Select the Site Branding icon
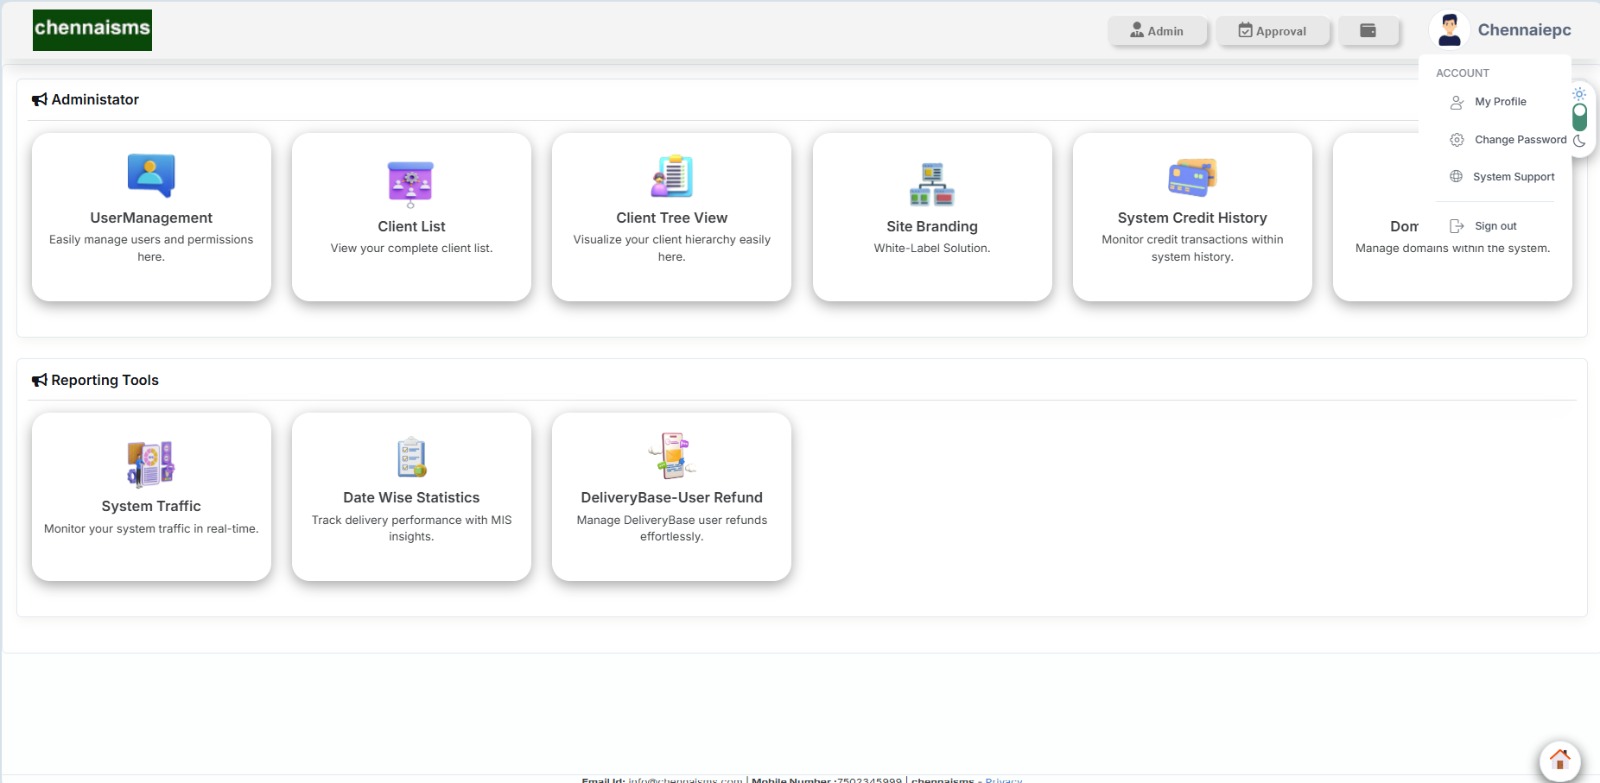Image resolution: width=1600 pixels, height=783 pixels. 932,184
